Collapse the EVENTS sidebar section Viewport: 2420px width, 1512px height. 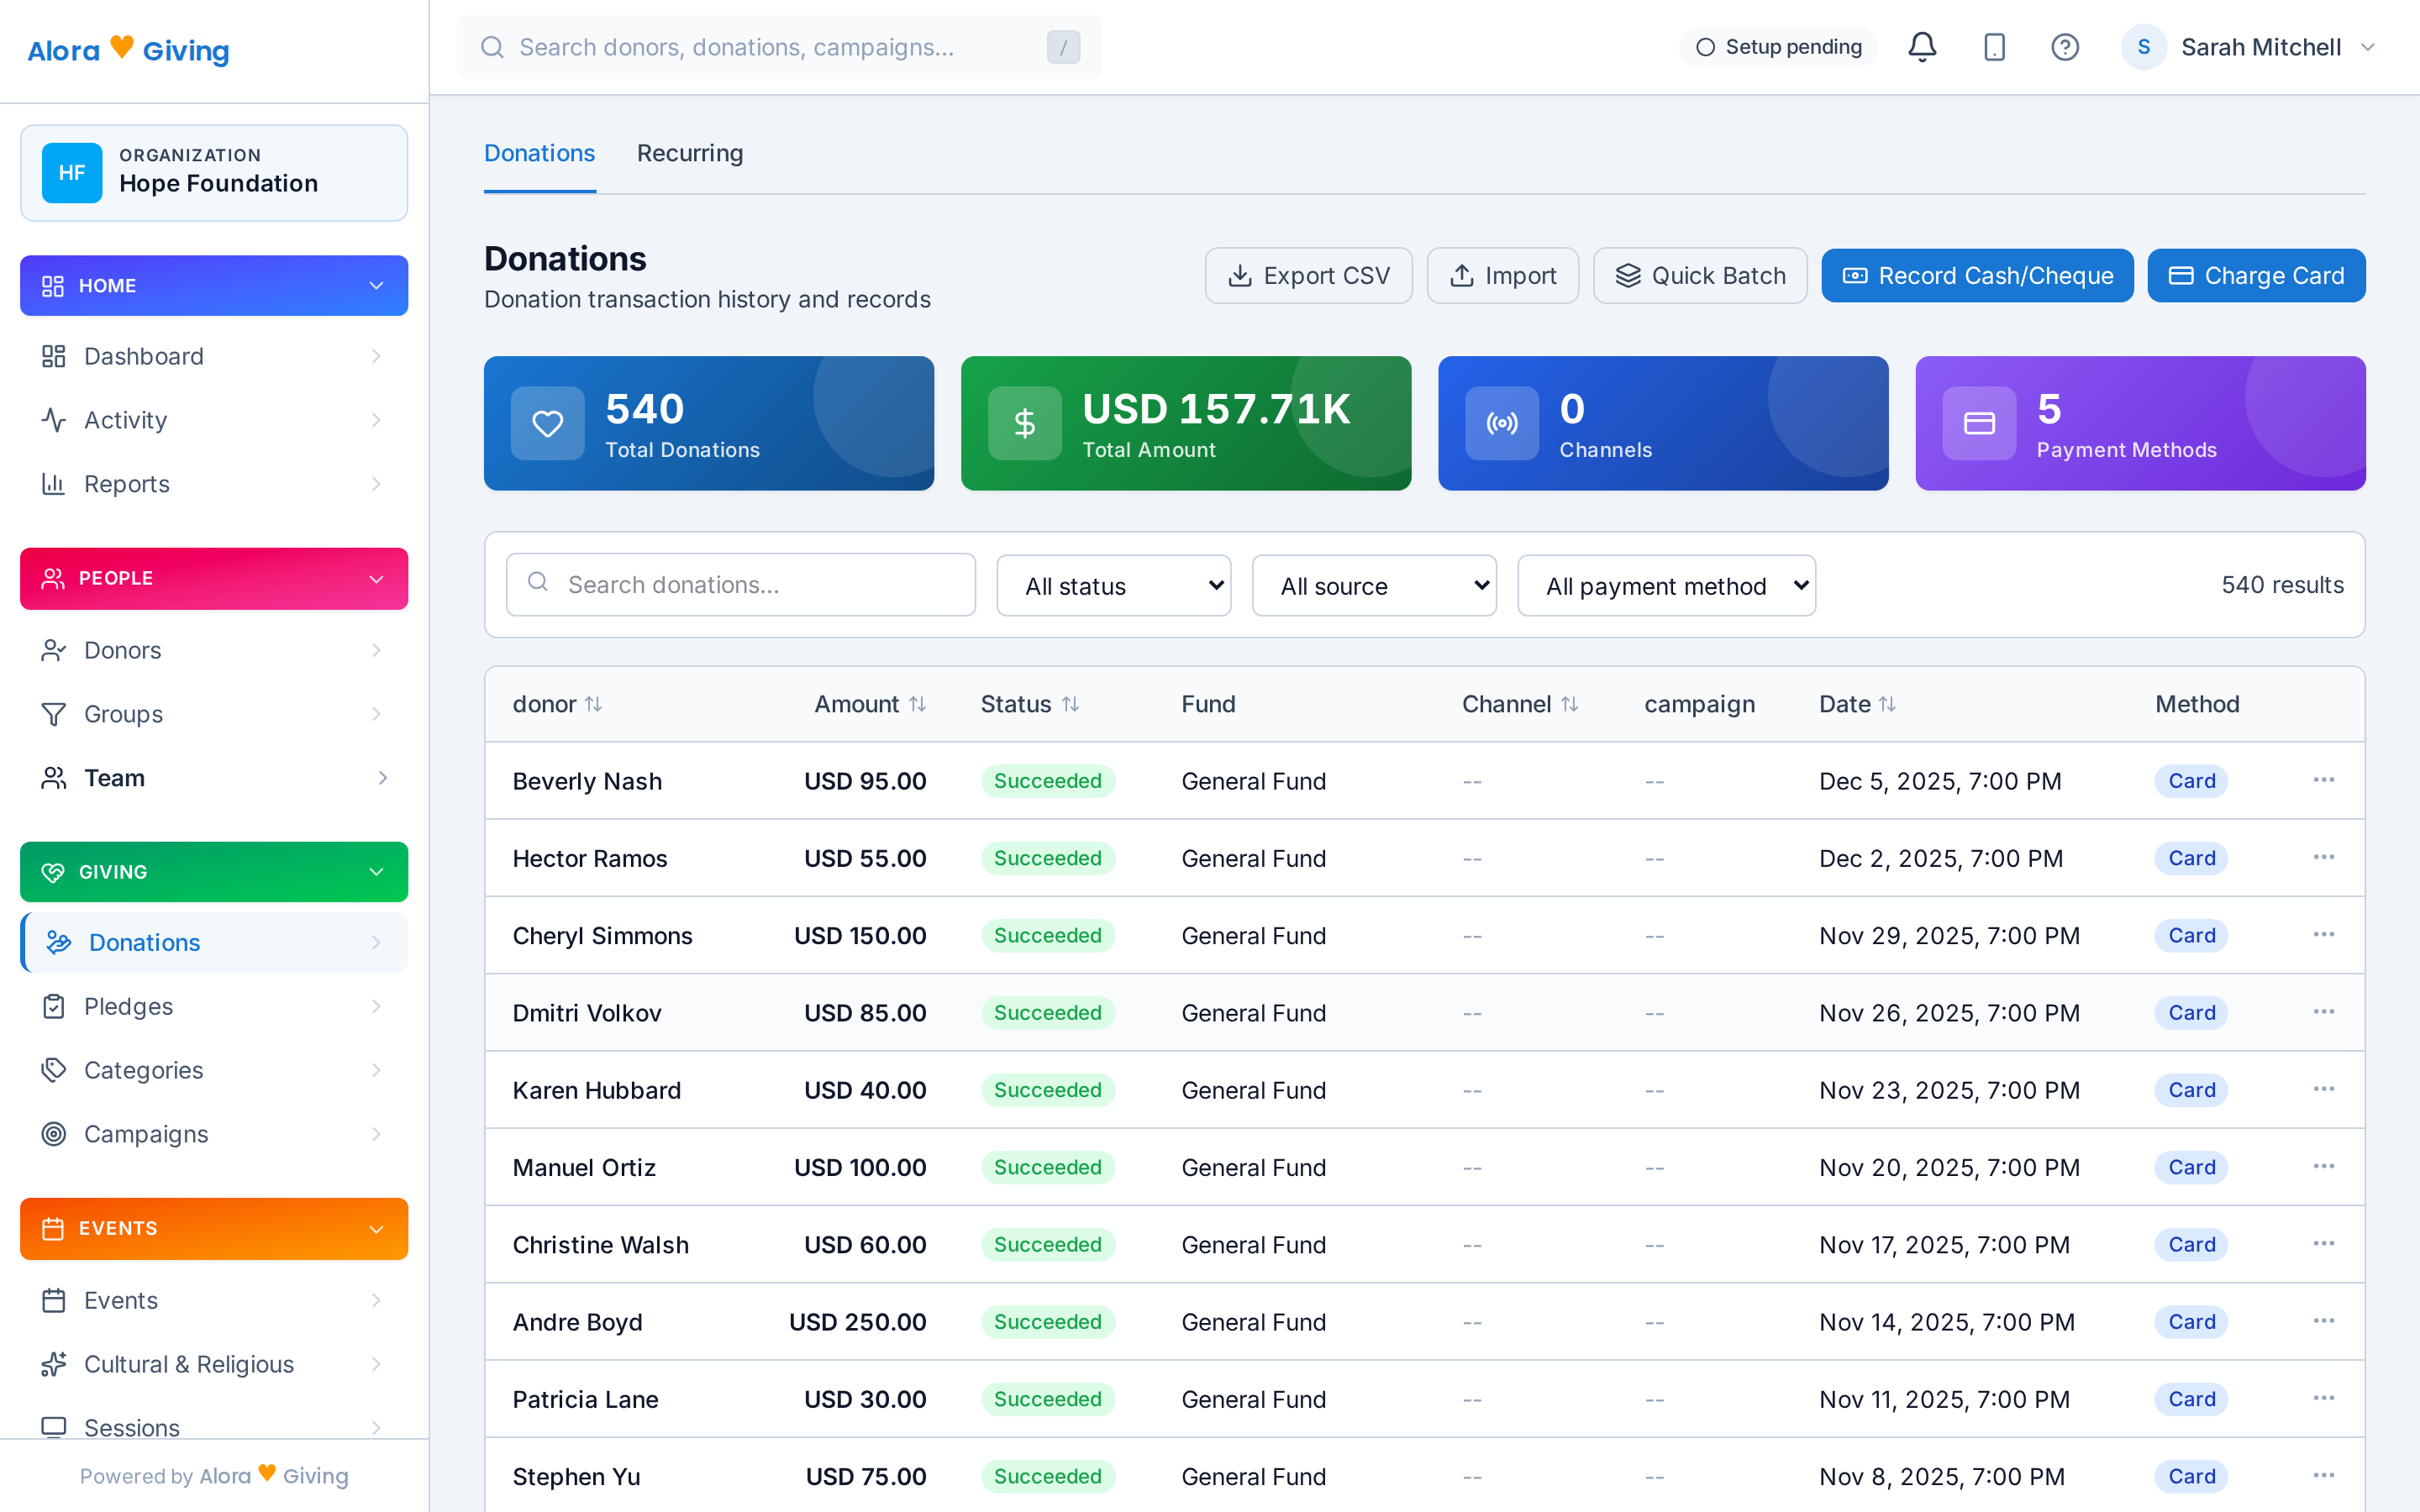coord(214,1228)
